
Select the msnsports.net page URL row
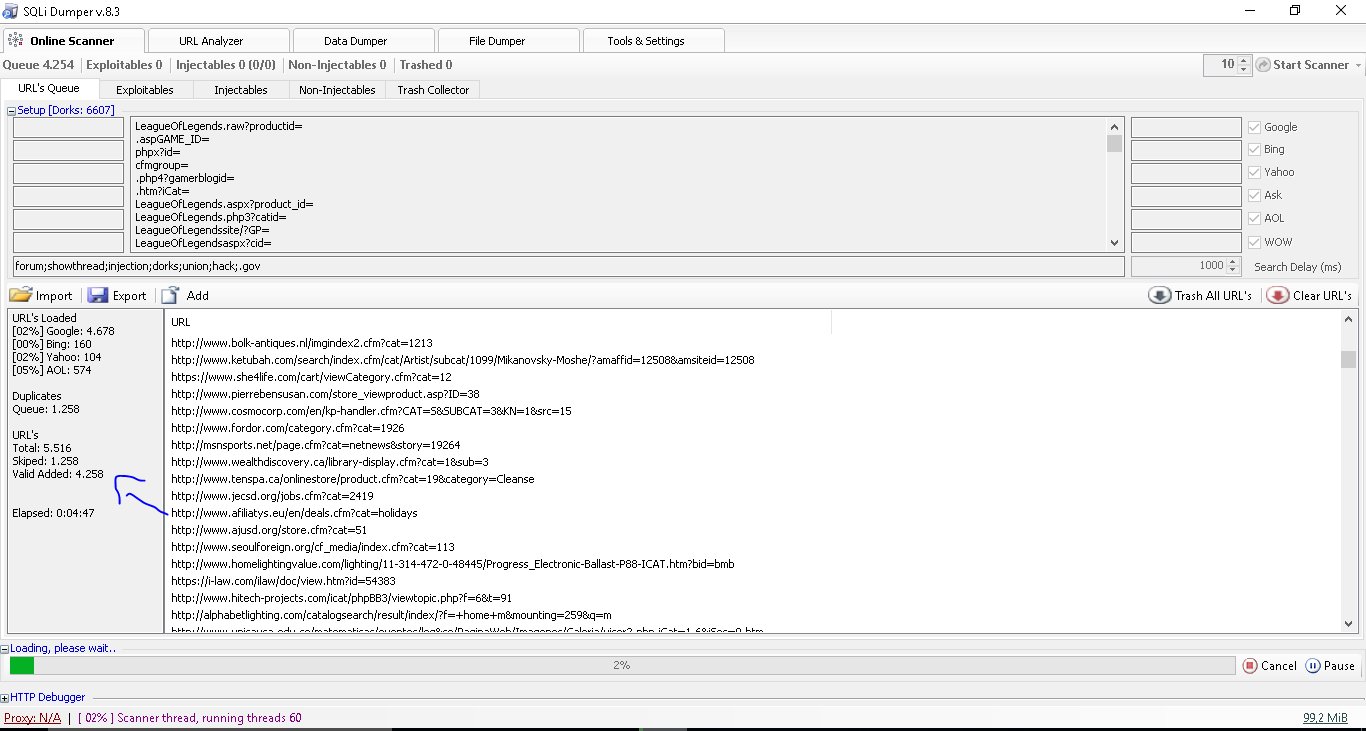[315, 445]
